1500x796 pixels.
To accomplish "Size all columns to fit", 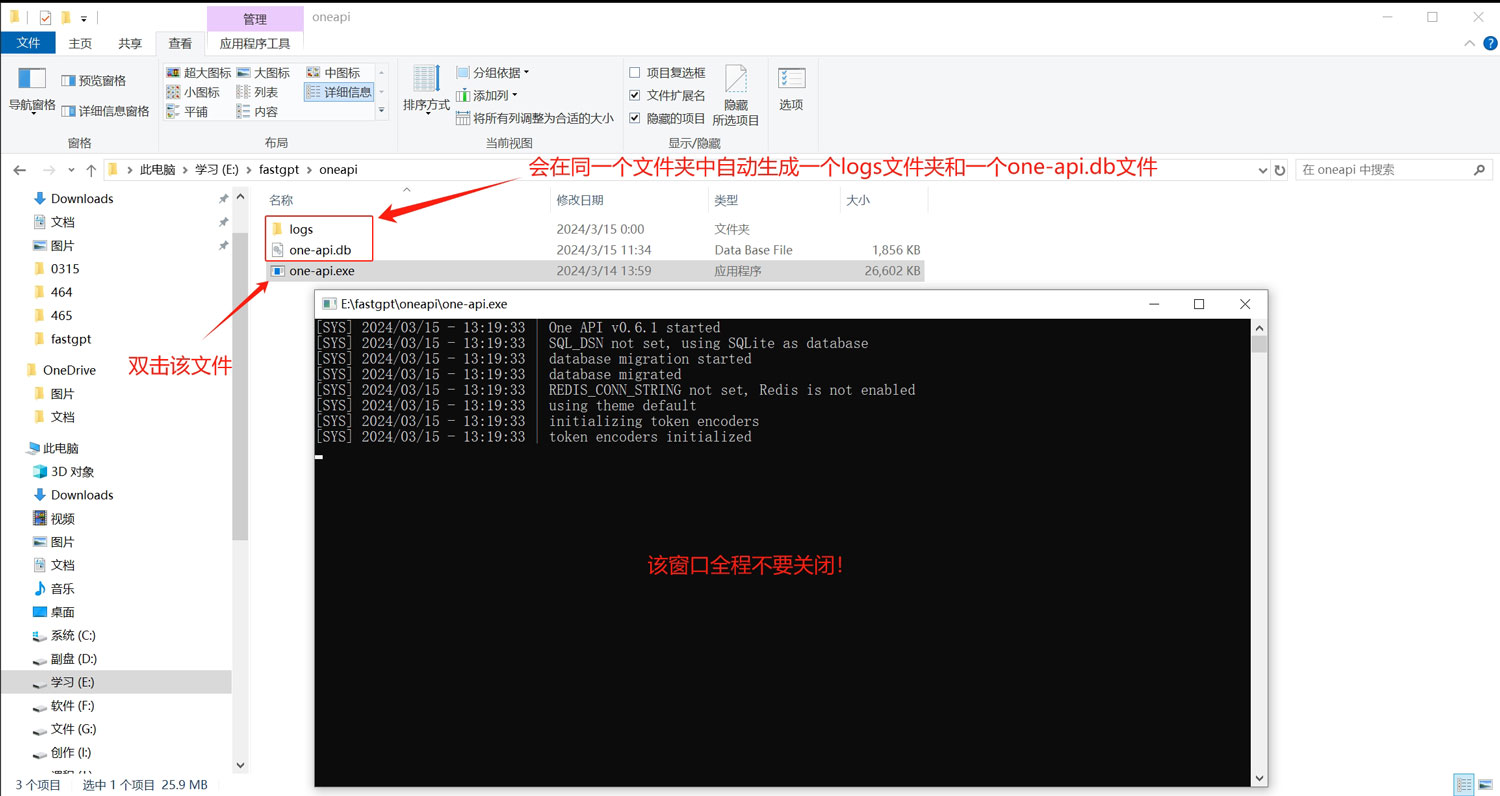I will pyautogui.click(x=535, y=118).
